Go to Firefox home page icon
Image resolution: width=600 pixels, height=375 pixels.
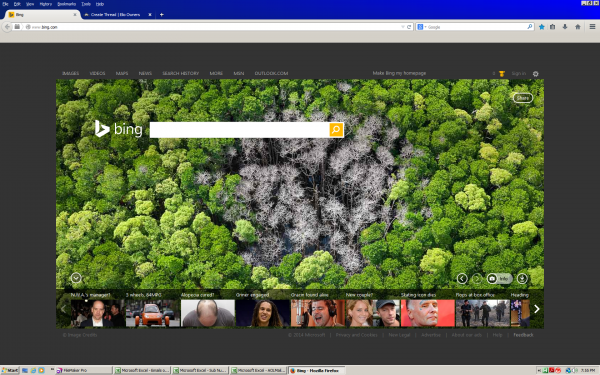point(578,27)
